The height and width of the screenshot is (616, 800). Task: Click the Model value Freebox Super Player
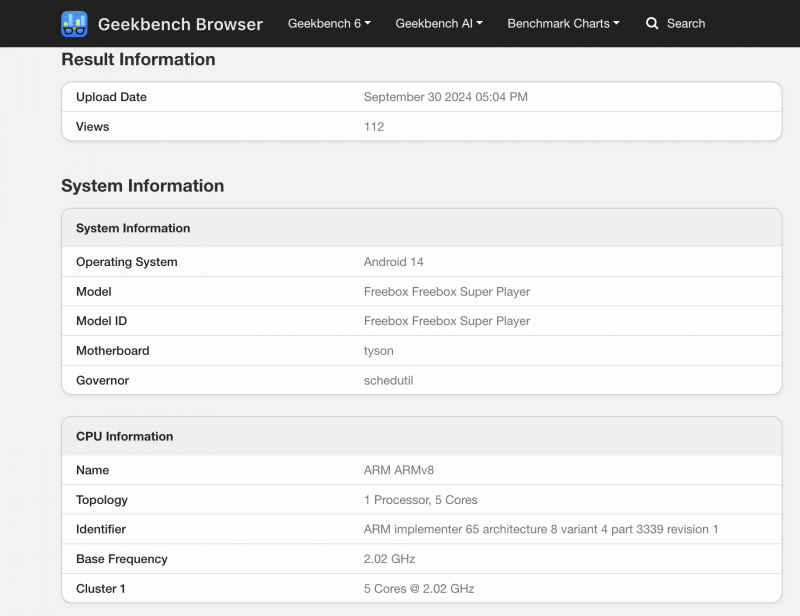click(446, 292)
